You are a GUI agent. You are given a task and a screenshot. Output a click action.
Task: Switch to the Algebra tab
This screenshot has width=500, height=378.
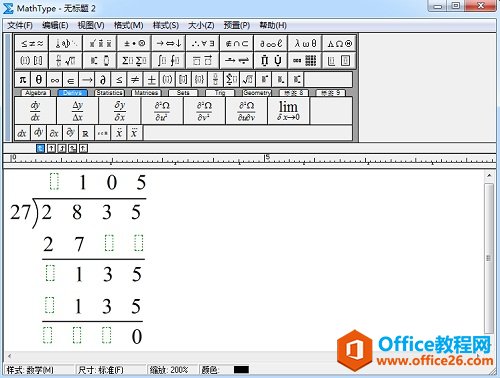36,93
